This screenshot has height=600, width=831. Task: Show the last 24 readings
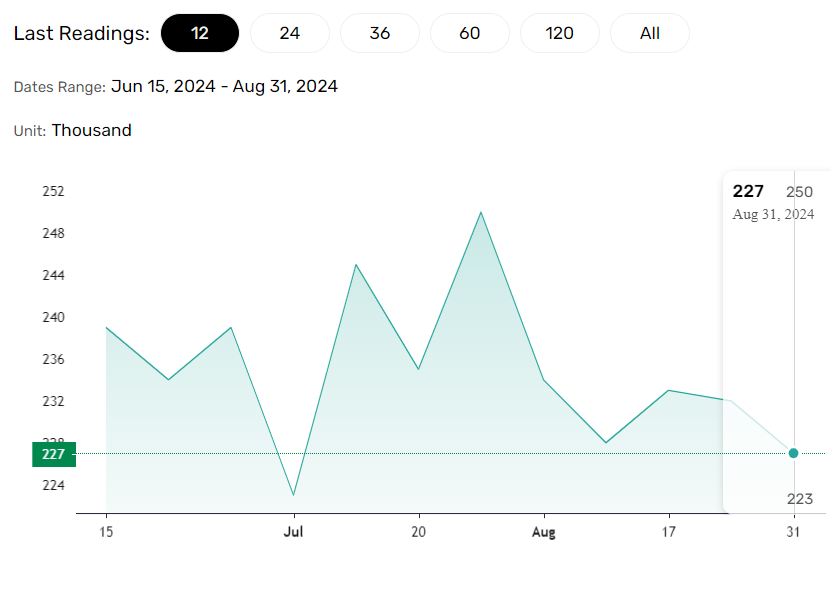click(290, 33)
